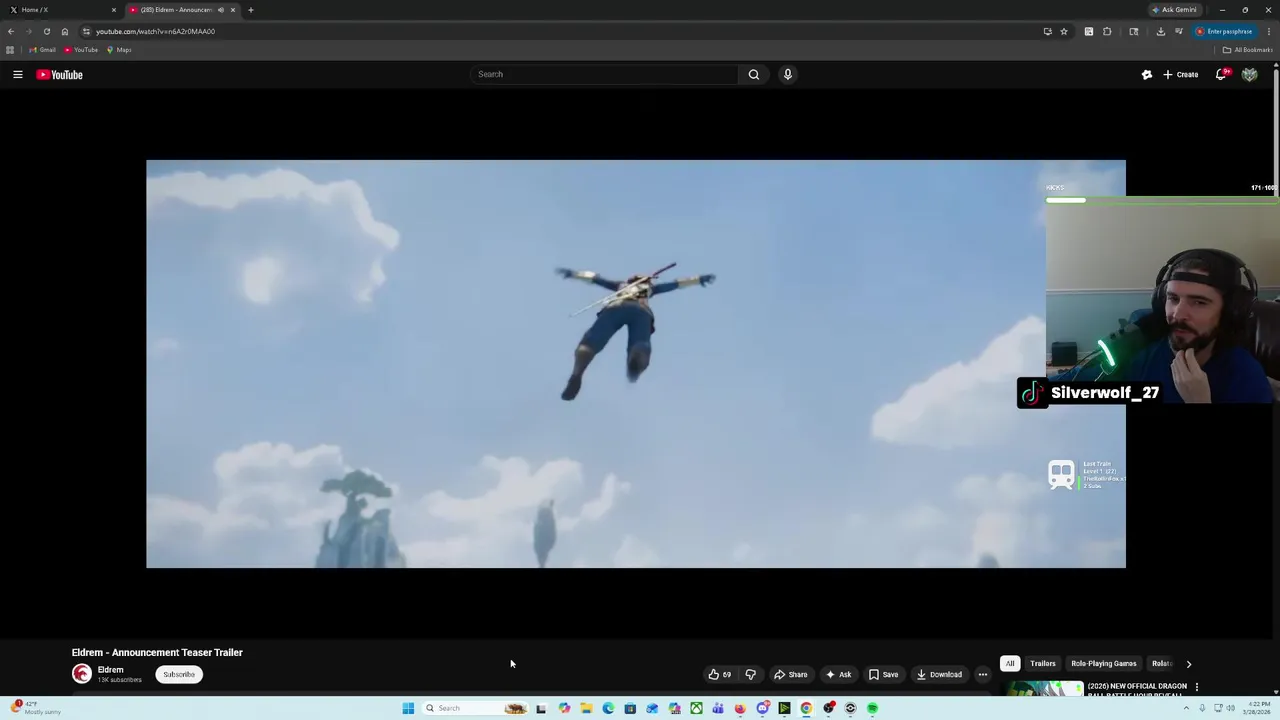Click the Eldrem channel name
Viewport: 1280px width, 720px height.
(110, 670)
